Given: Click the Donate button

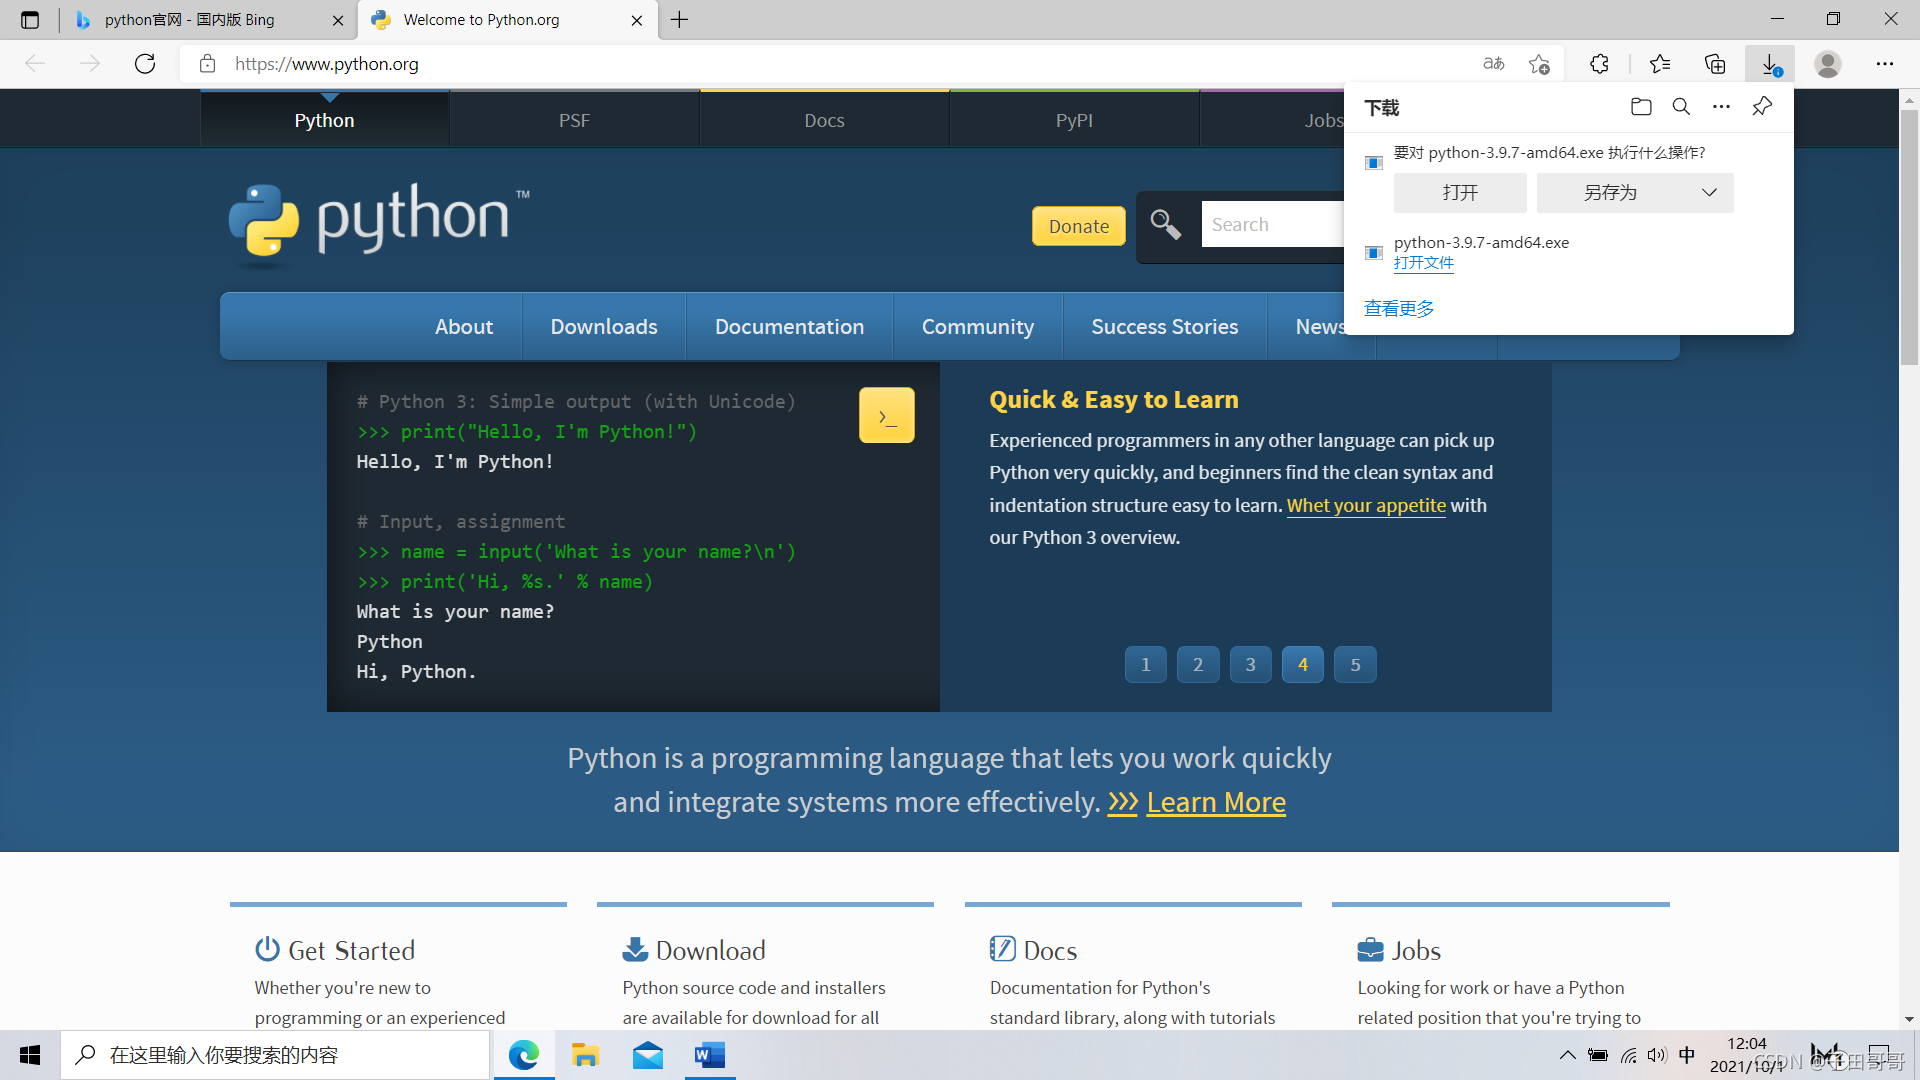Looking at the screenshot, I should click(x=1078, y=226).
